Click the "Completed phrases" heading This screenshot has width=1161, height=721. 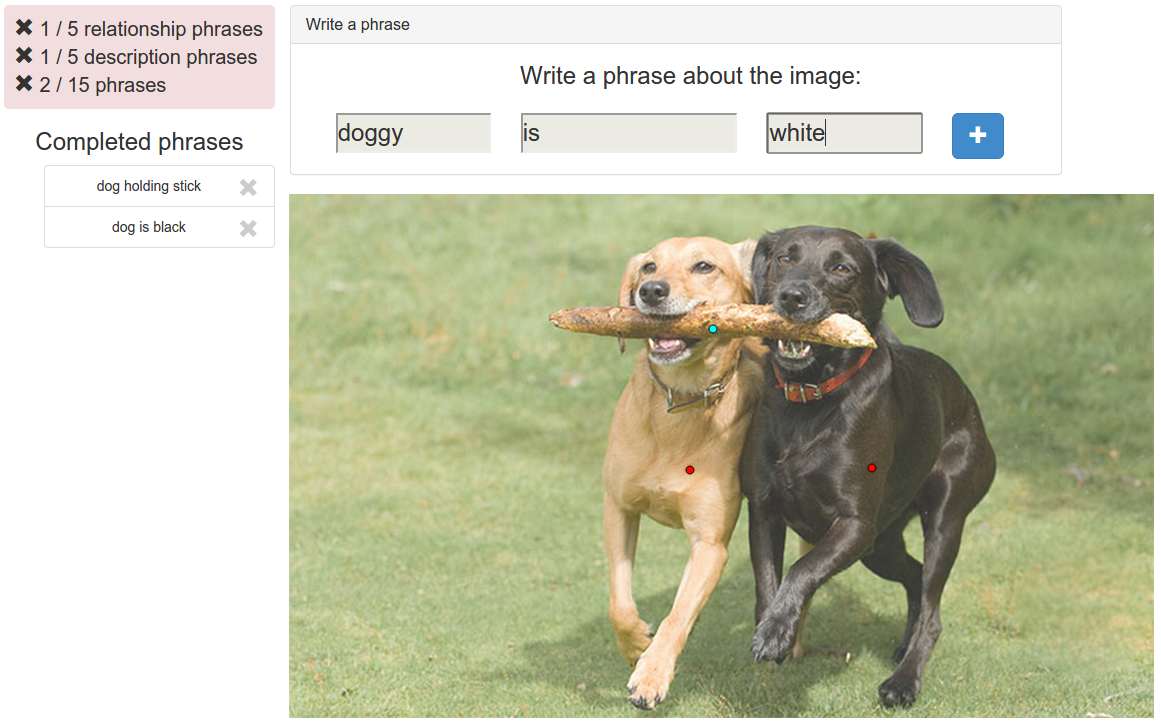(x=139, y=142)
